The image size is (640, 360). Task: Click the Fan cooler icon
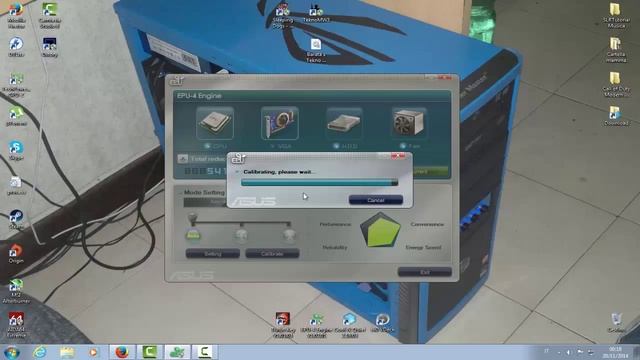click(409, 123)
